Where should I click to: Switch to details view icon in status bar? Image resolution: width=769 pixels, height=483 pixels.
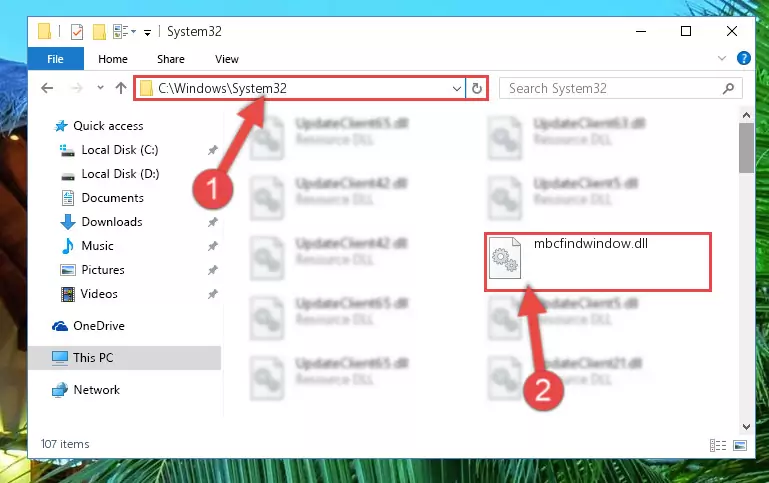click(718, 445)
